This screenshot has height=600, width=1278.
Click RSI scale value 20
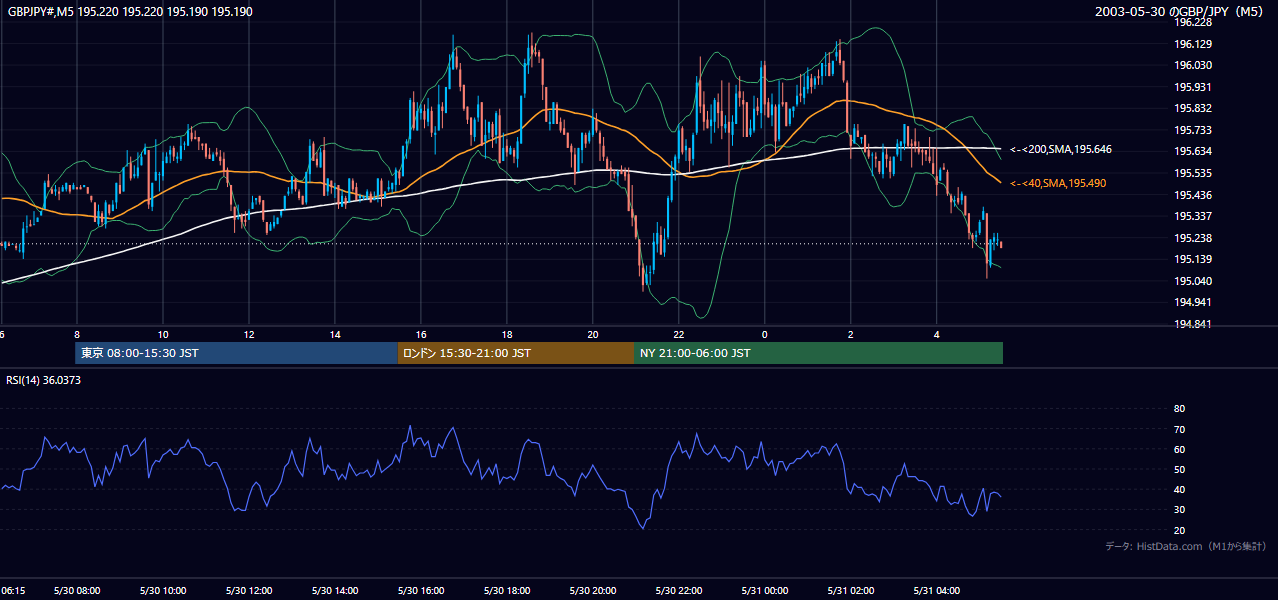(x=1179, y=530)
